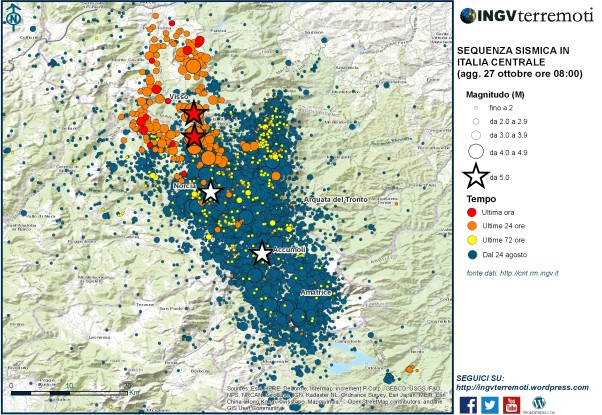Viewport: 602px width, 415px height.
Task: Click the 'da 3.0 a 3.9' legend circle
Action: coord(476,135)
